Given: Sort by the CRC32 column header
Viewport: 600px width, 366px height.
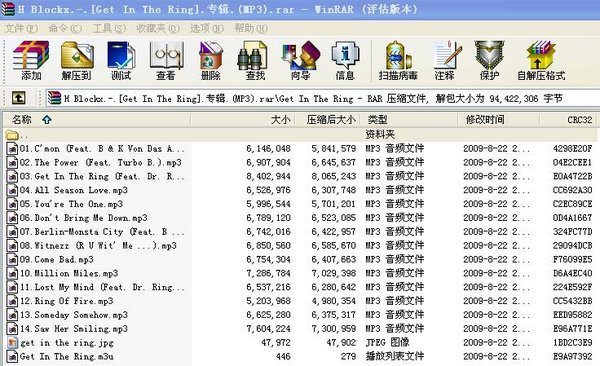Looking at the screenshot, I should click(569, 120).
